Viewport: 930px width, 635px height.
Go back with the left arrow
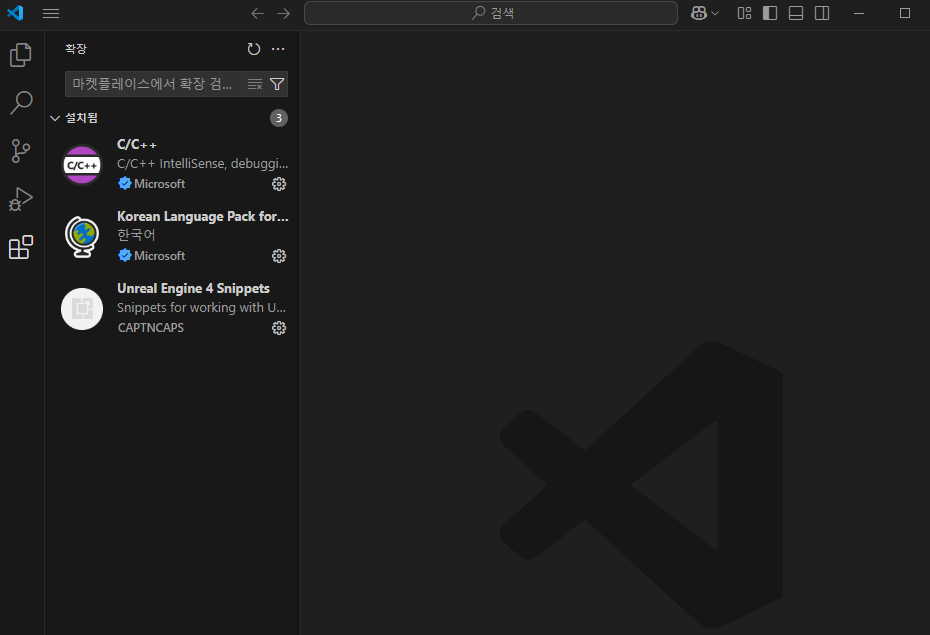[x=257, y=13]
